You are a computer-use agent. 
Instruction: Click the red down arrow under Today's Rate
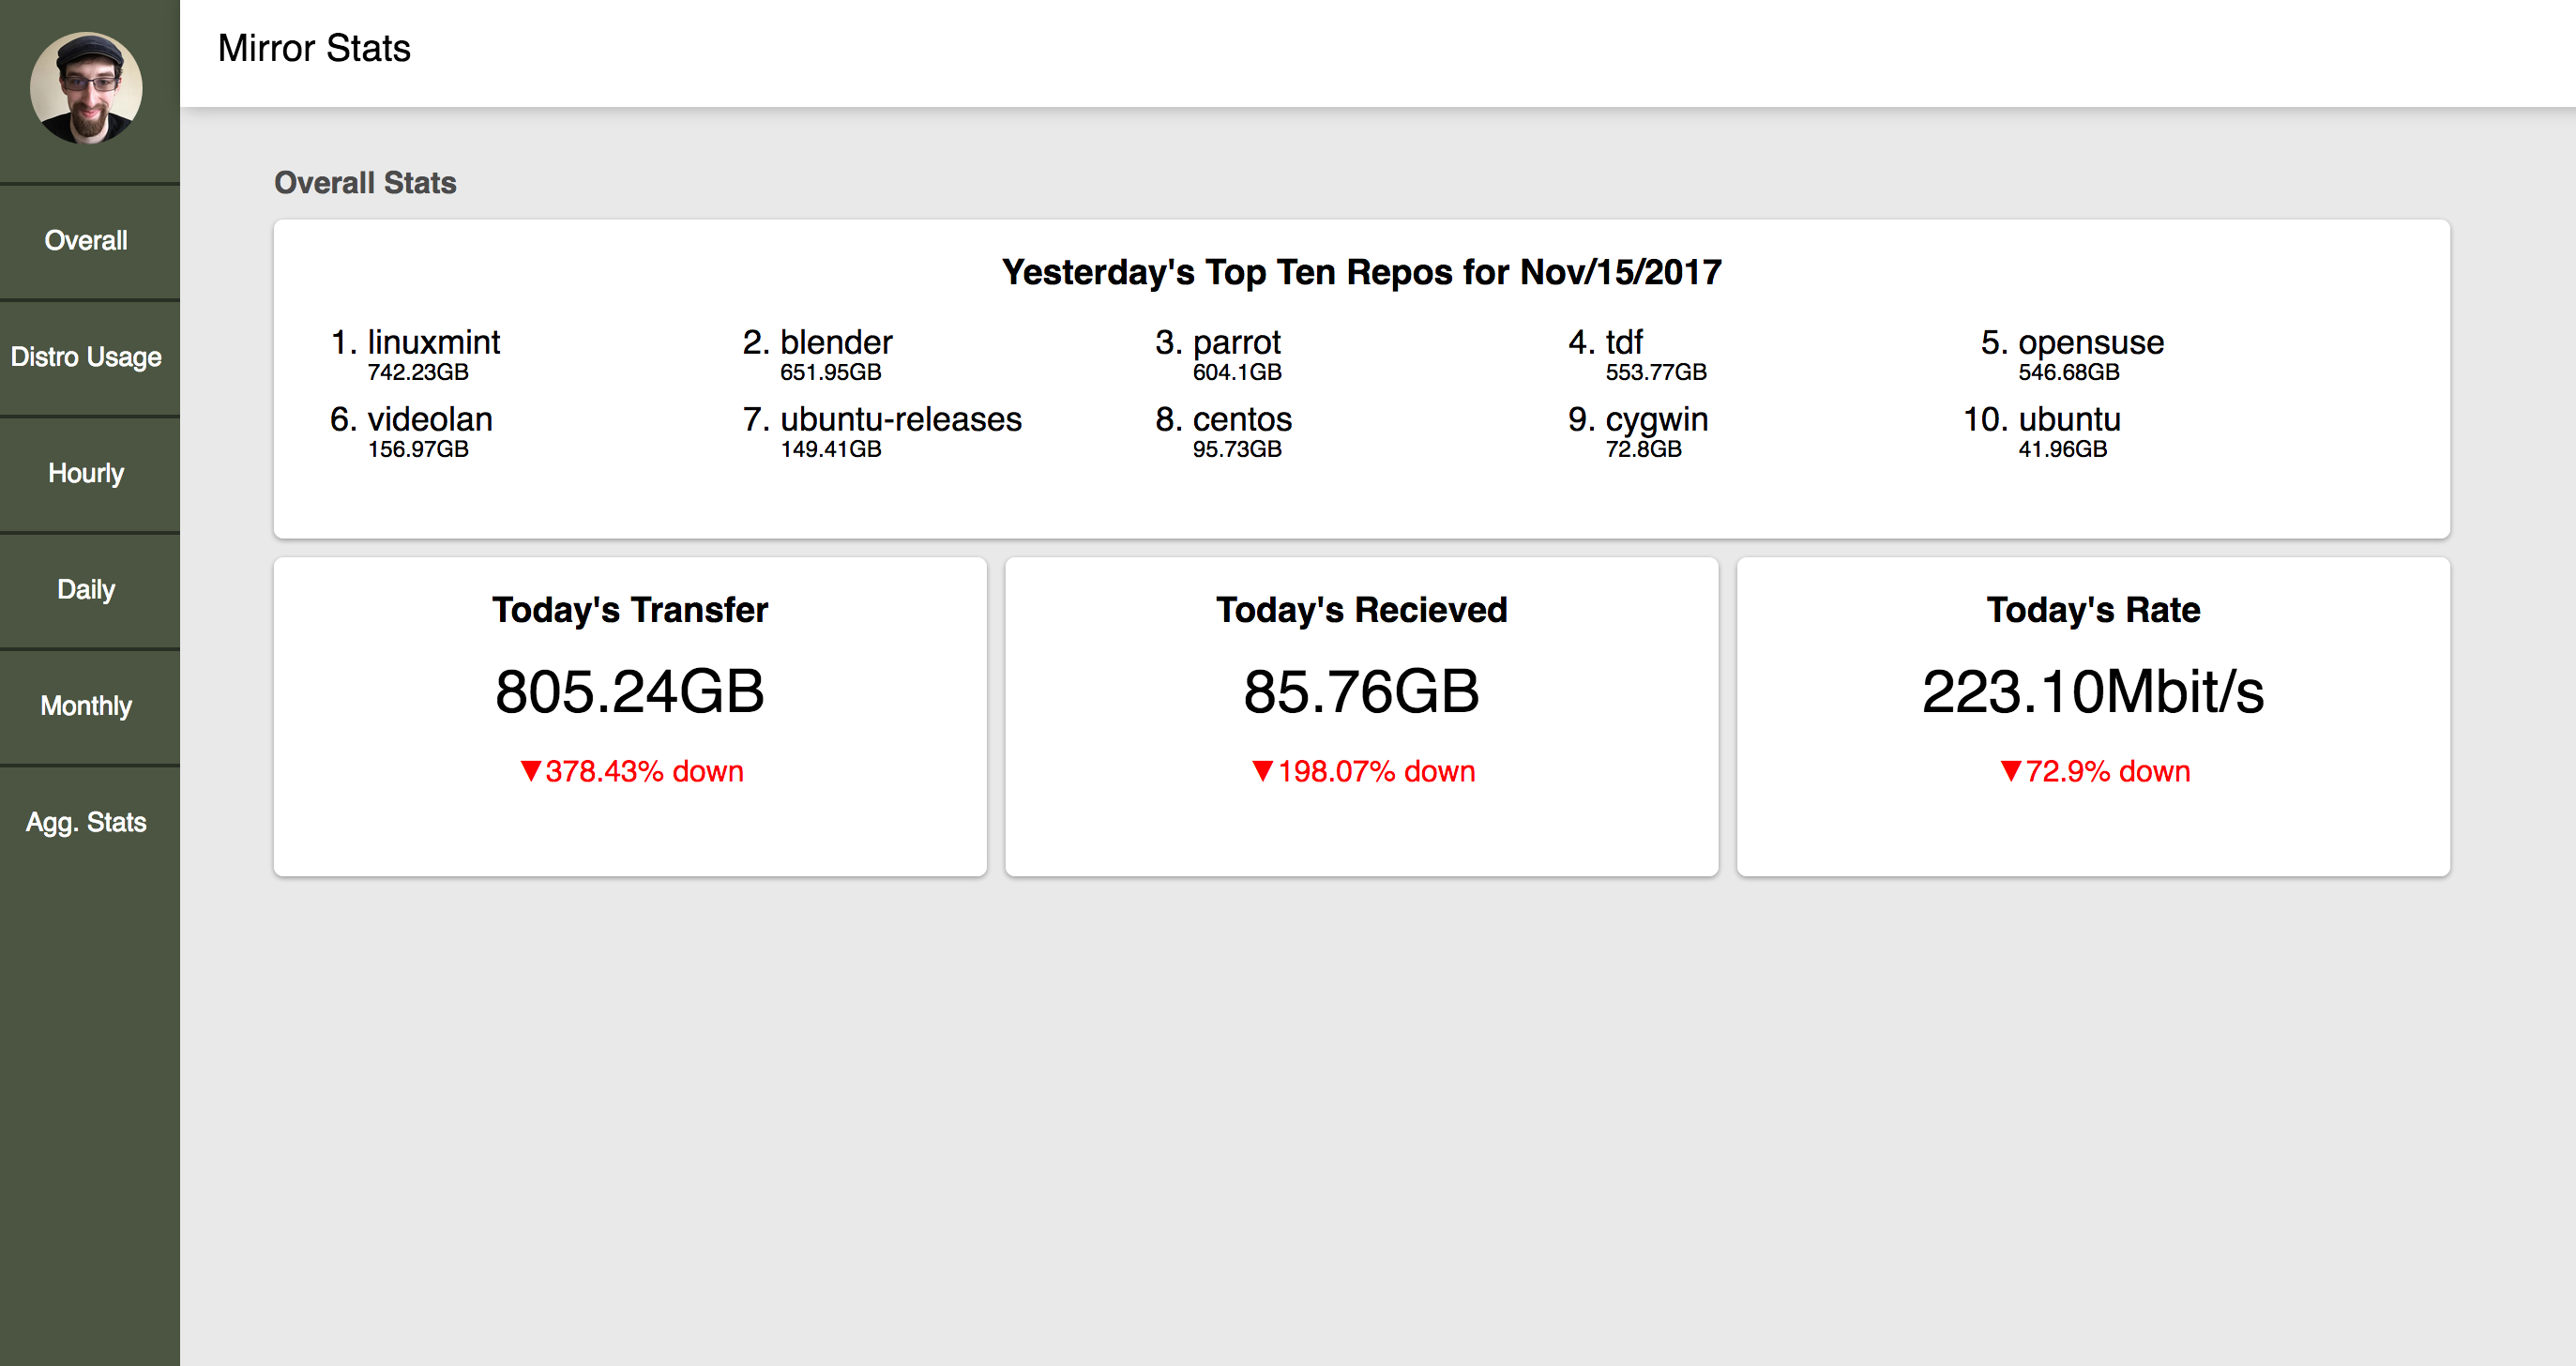coord(2011,771)
